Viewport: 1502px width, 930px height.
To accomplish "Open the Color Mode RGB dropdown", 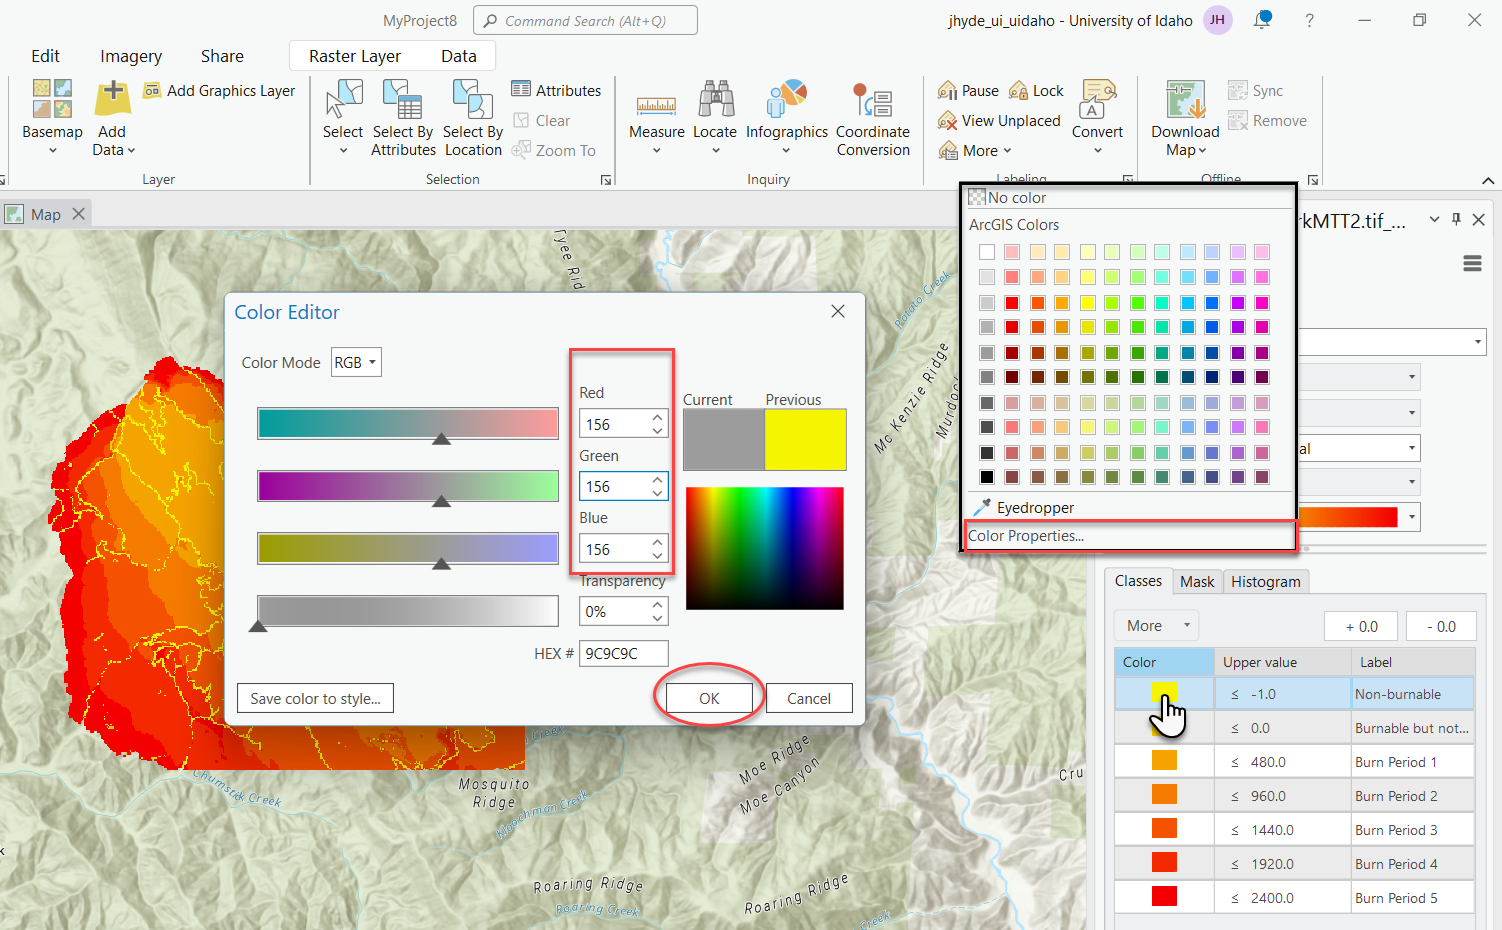I will [x=356, y=362].
